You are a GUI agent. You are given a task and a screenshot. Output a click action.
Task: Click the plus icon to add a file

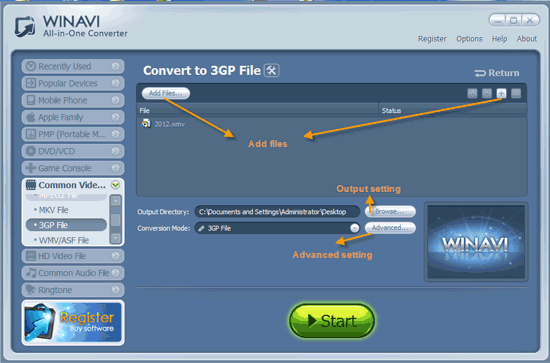(502, 94)
